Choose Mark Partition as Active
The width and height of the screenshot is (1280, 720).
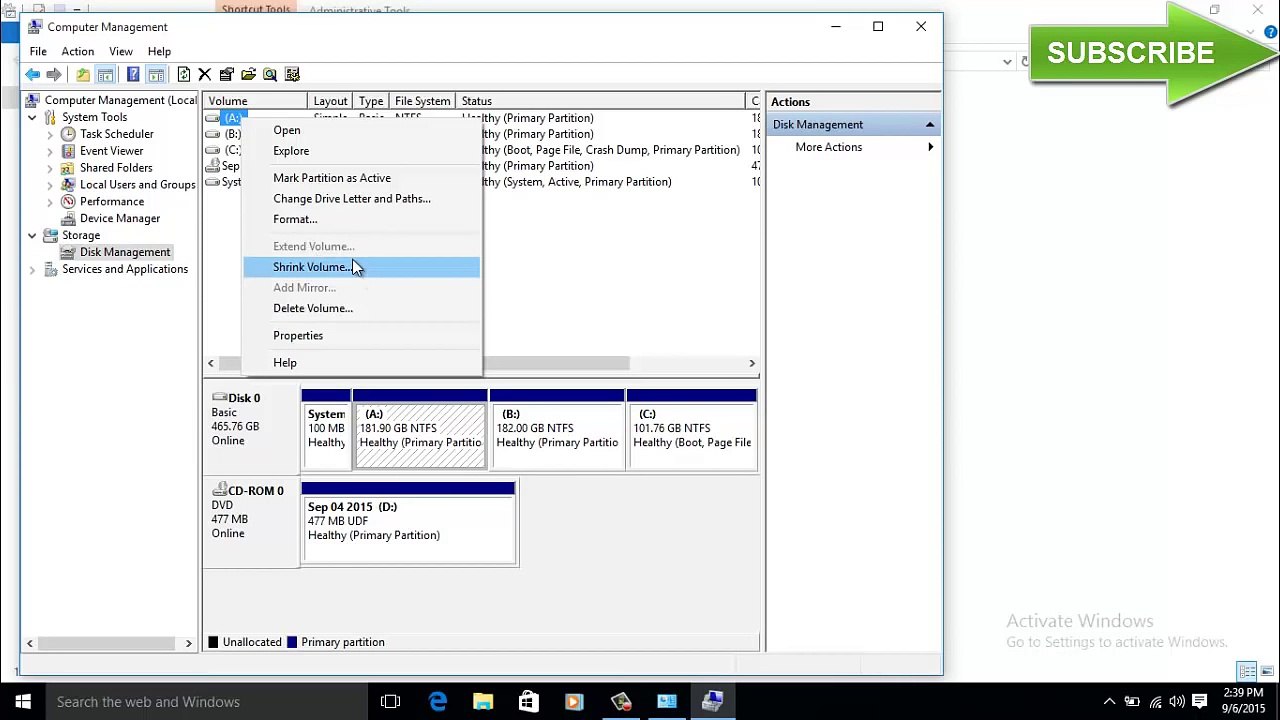point(361,178)
